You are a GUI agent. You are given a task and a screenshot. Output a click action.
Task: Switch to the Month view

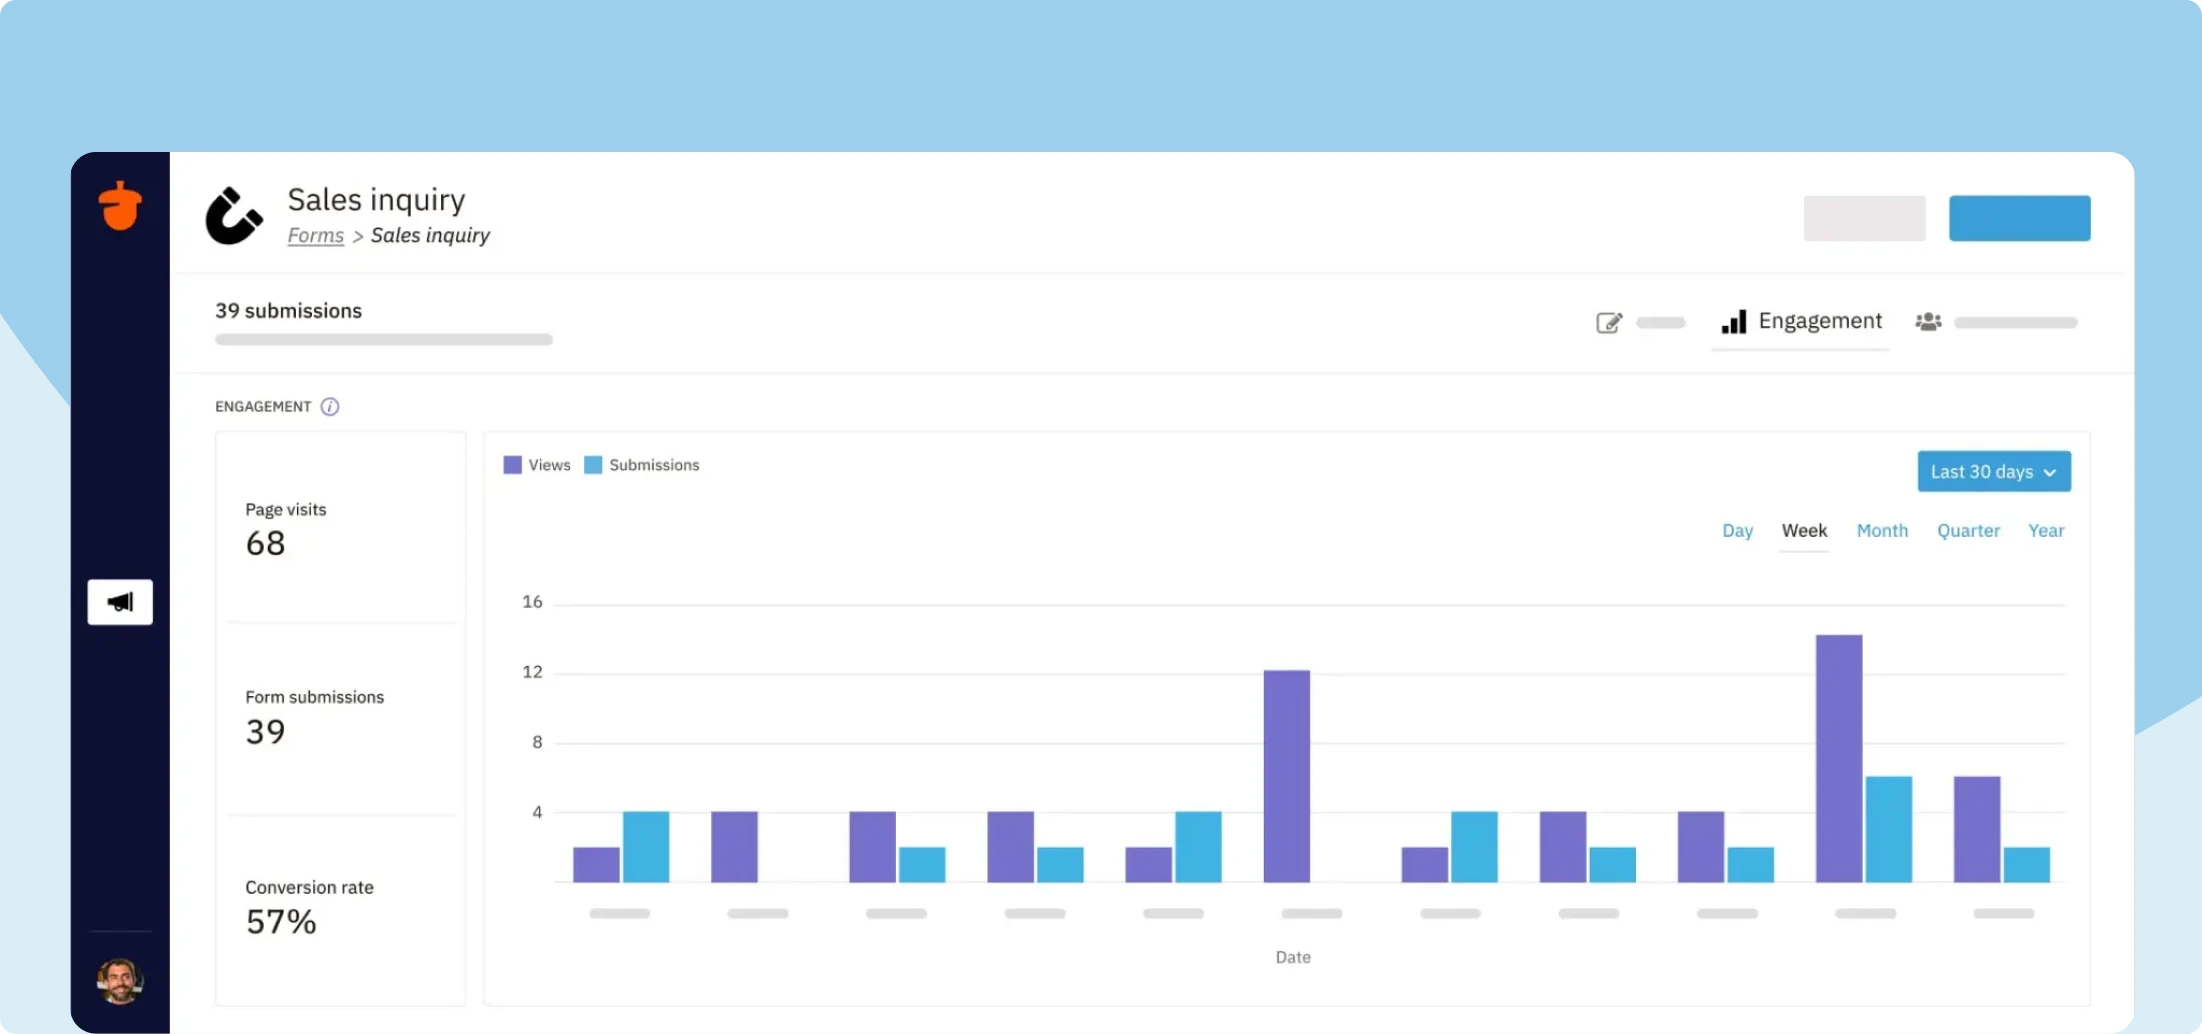[x=1882, y=531]
